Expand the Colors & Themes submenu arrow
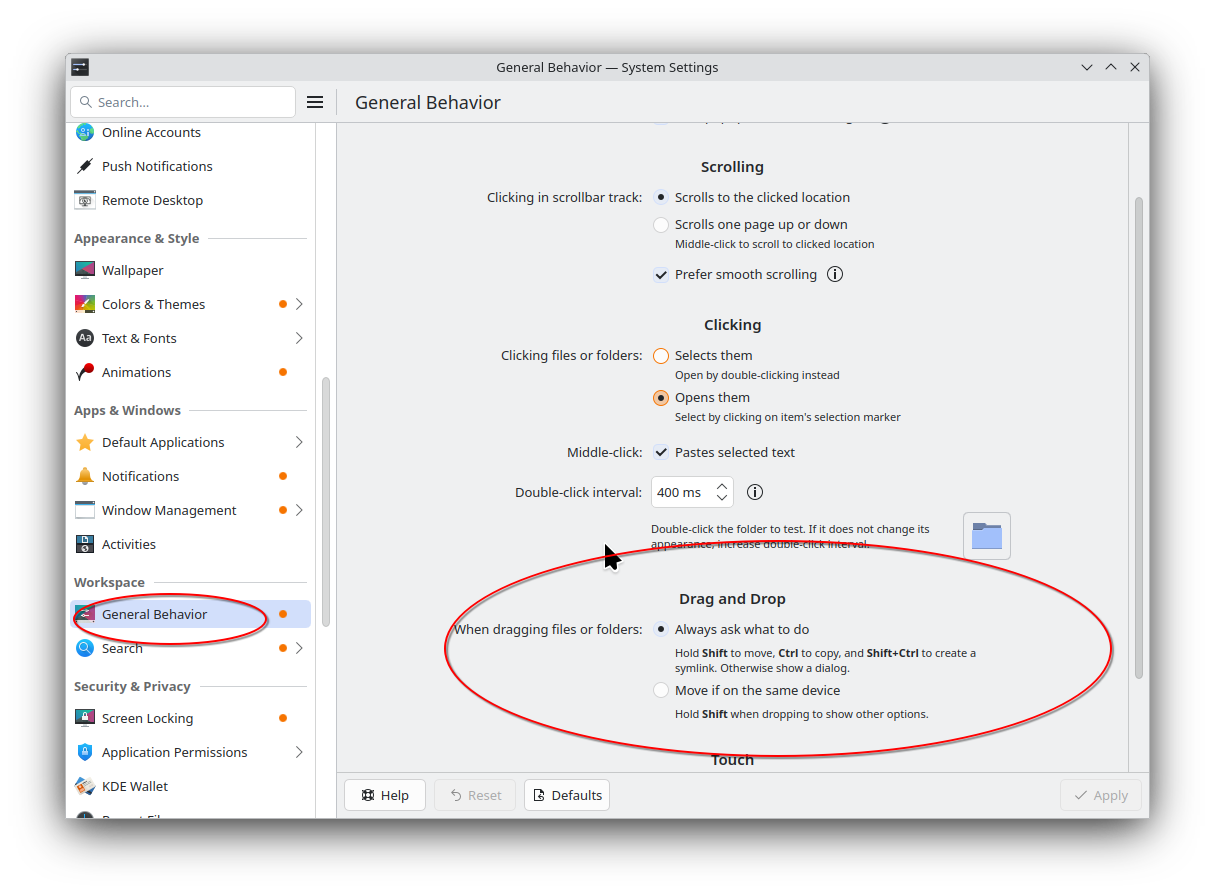 coord(299,304)
